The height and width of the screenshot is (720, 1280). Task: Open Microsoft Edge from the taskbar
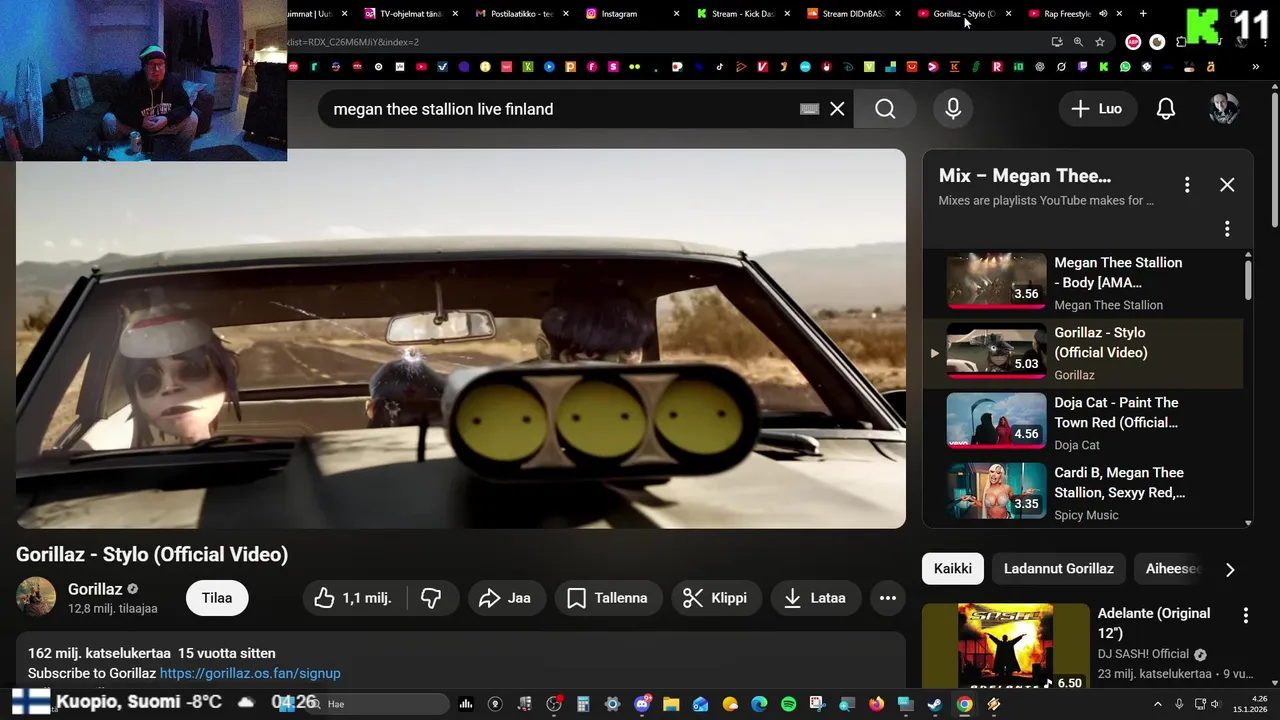(759, 704)
